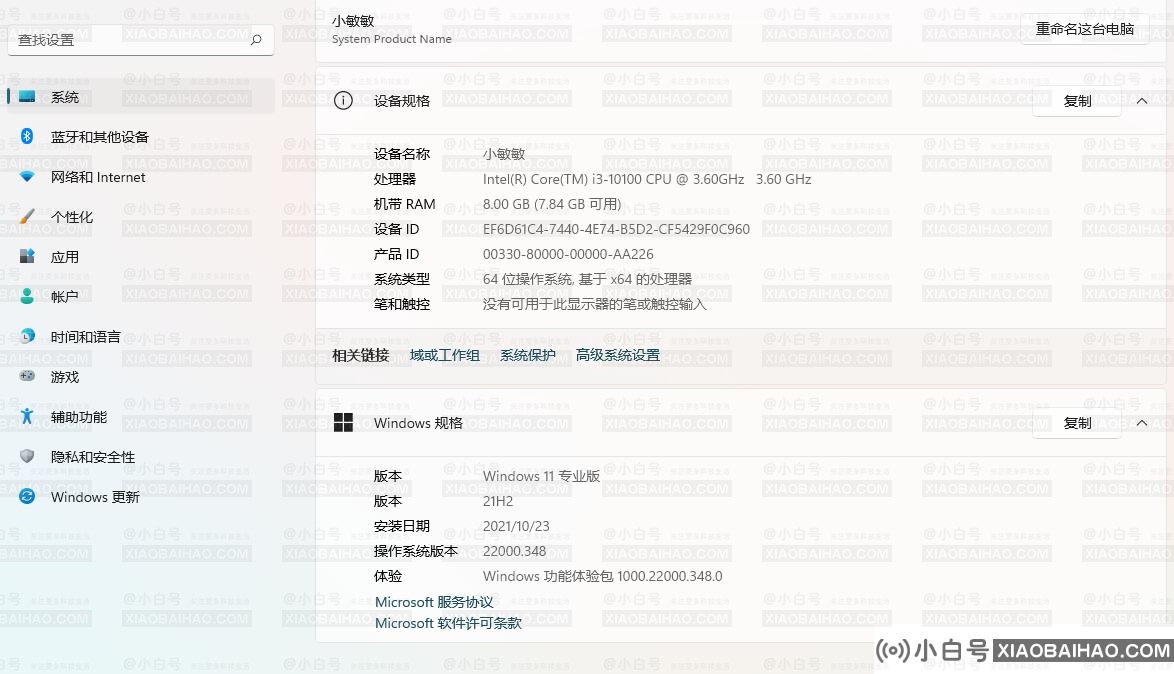1174x674 pixels.
Task: Go to 网络和 Internet settings
Action: pos(141,177)
